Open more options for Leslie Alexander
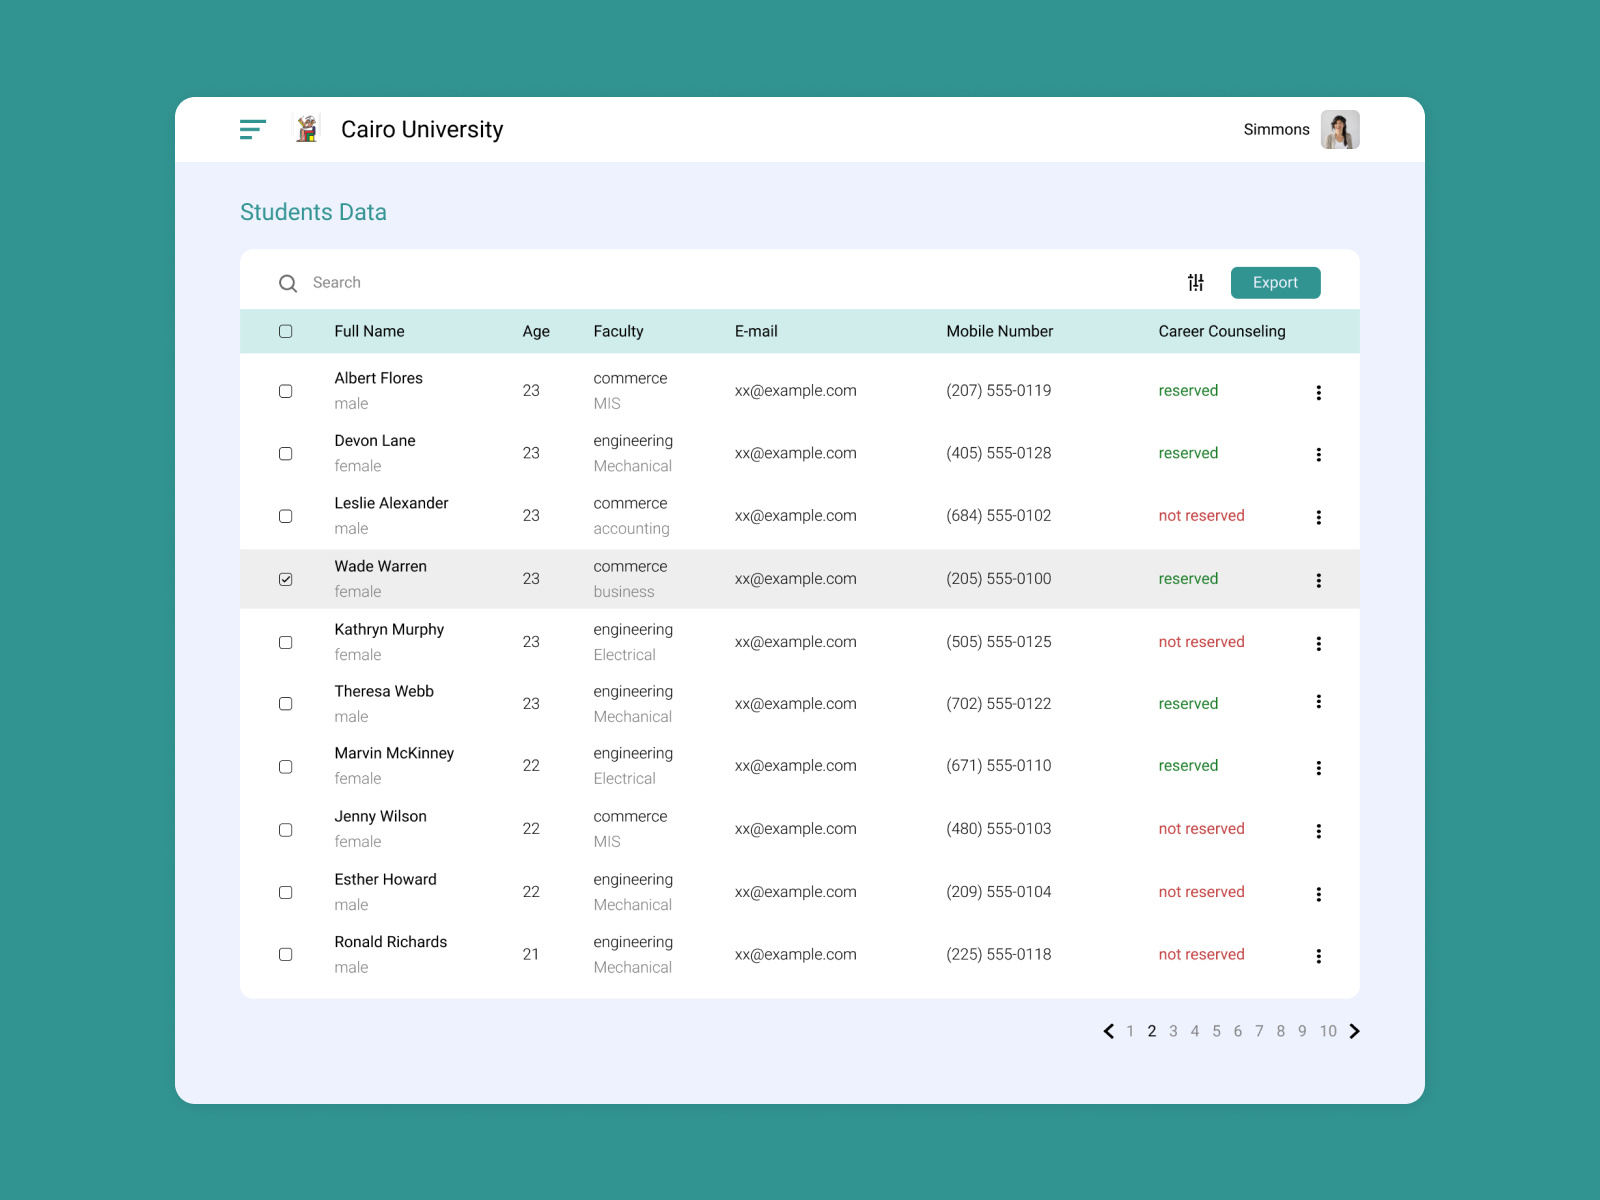Screen dimensions: 1600x1200 (x=1319, y=518)
